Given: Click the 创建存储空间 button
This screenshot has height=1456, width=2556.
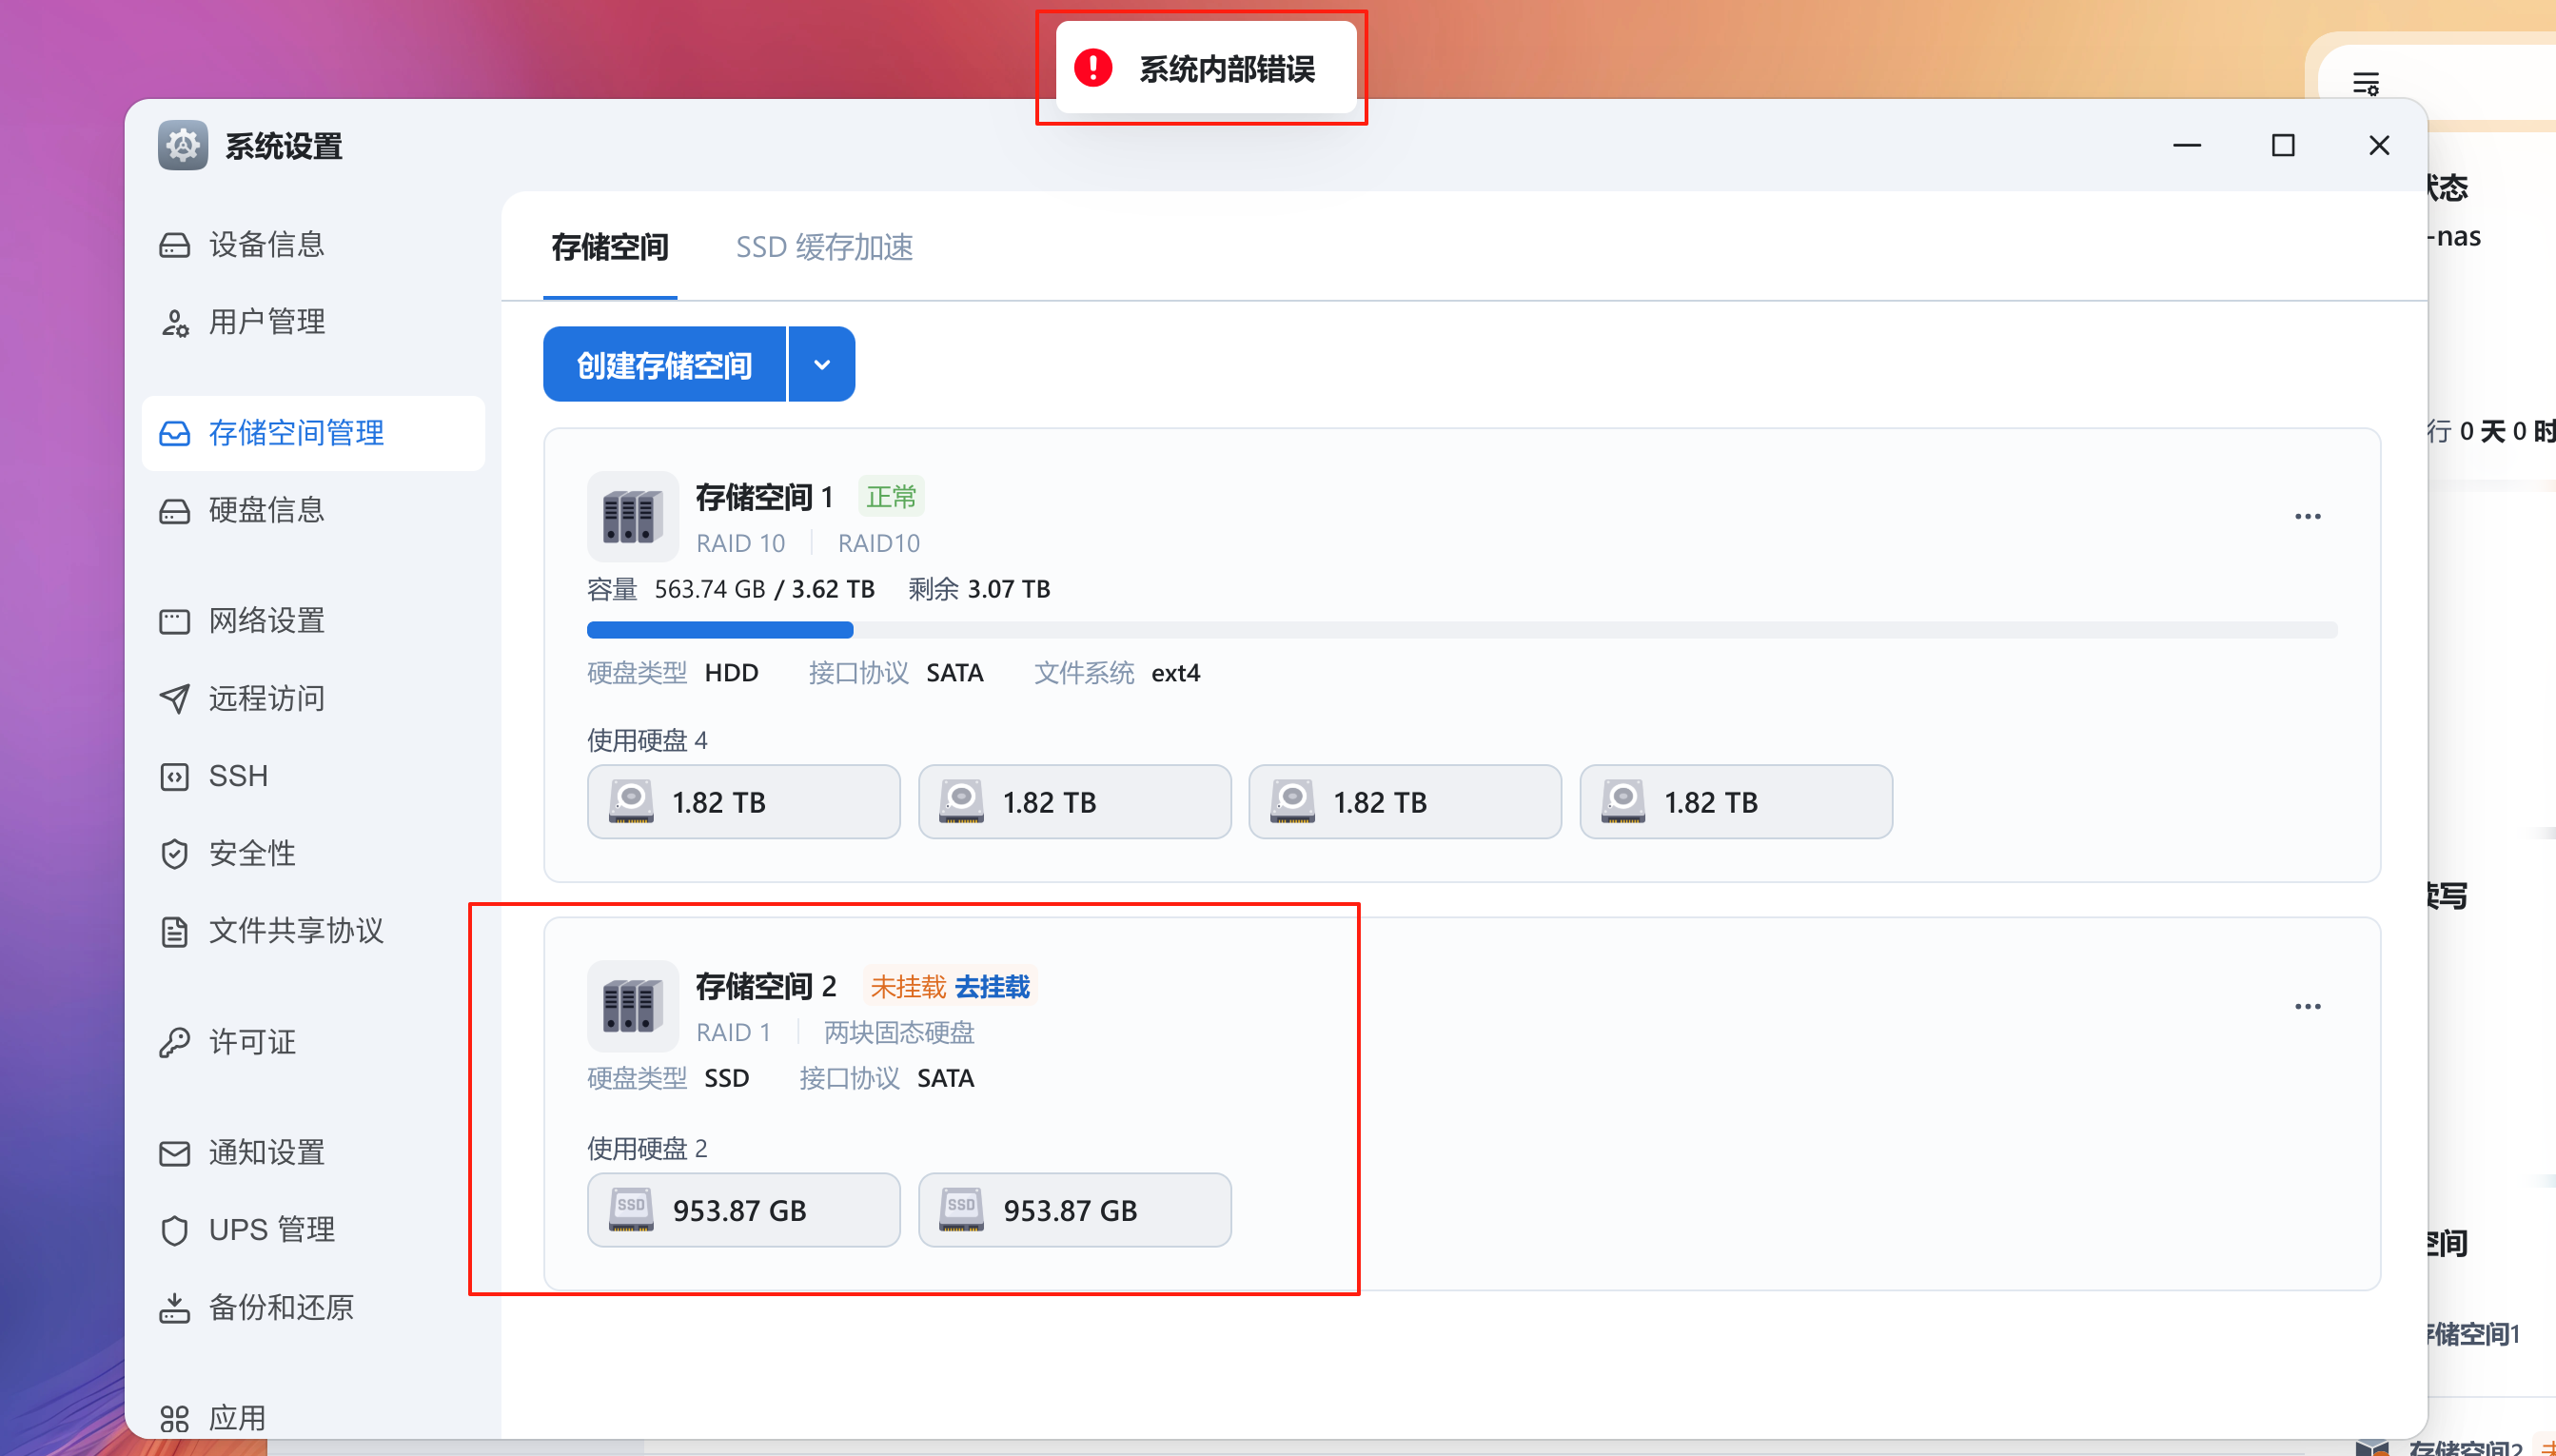Looking at the screenshot, I should 664,365.
